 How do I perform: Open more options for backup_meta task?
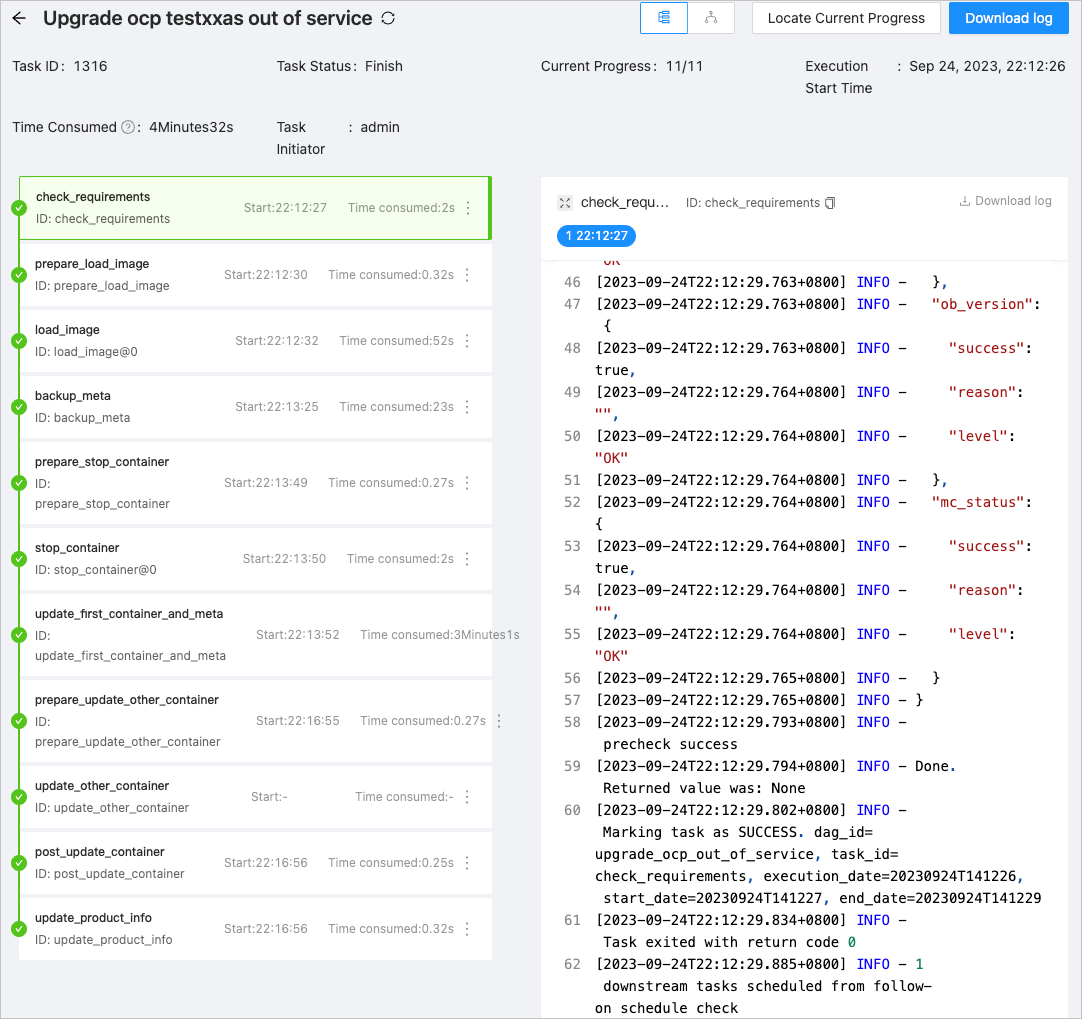[467, 407]
